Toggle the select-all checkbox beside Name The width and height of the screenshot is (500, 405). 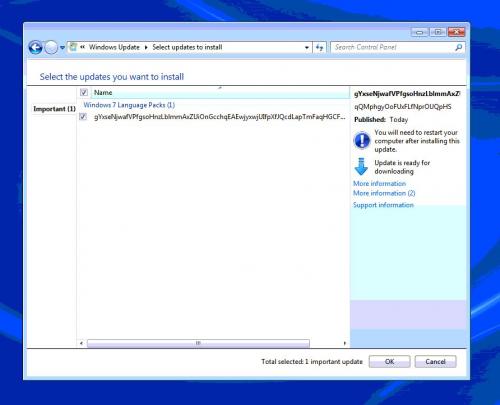[84, 92]
